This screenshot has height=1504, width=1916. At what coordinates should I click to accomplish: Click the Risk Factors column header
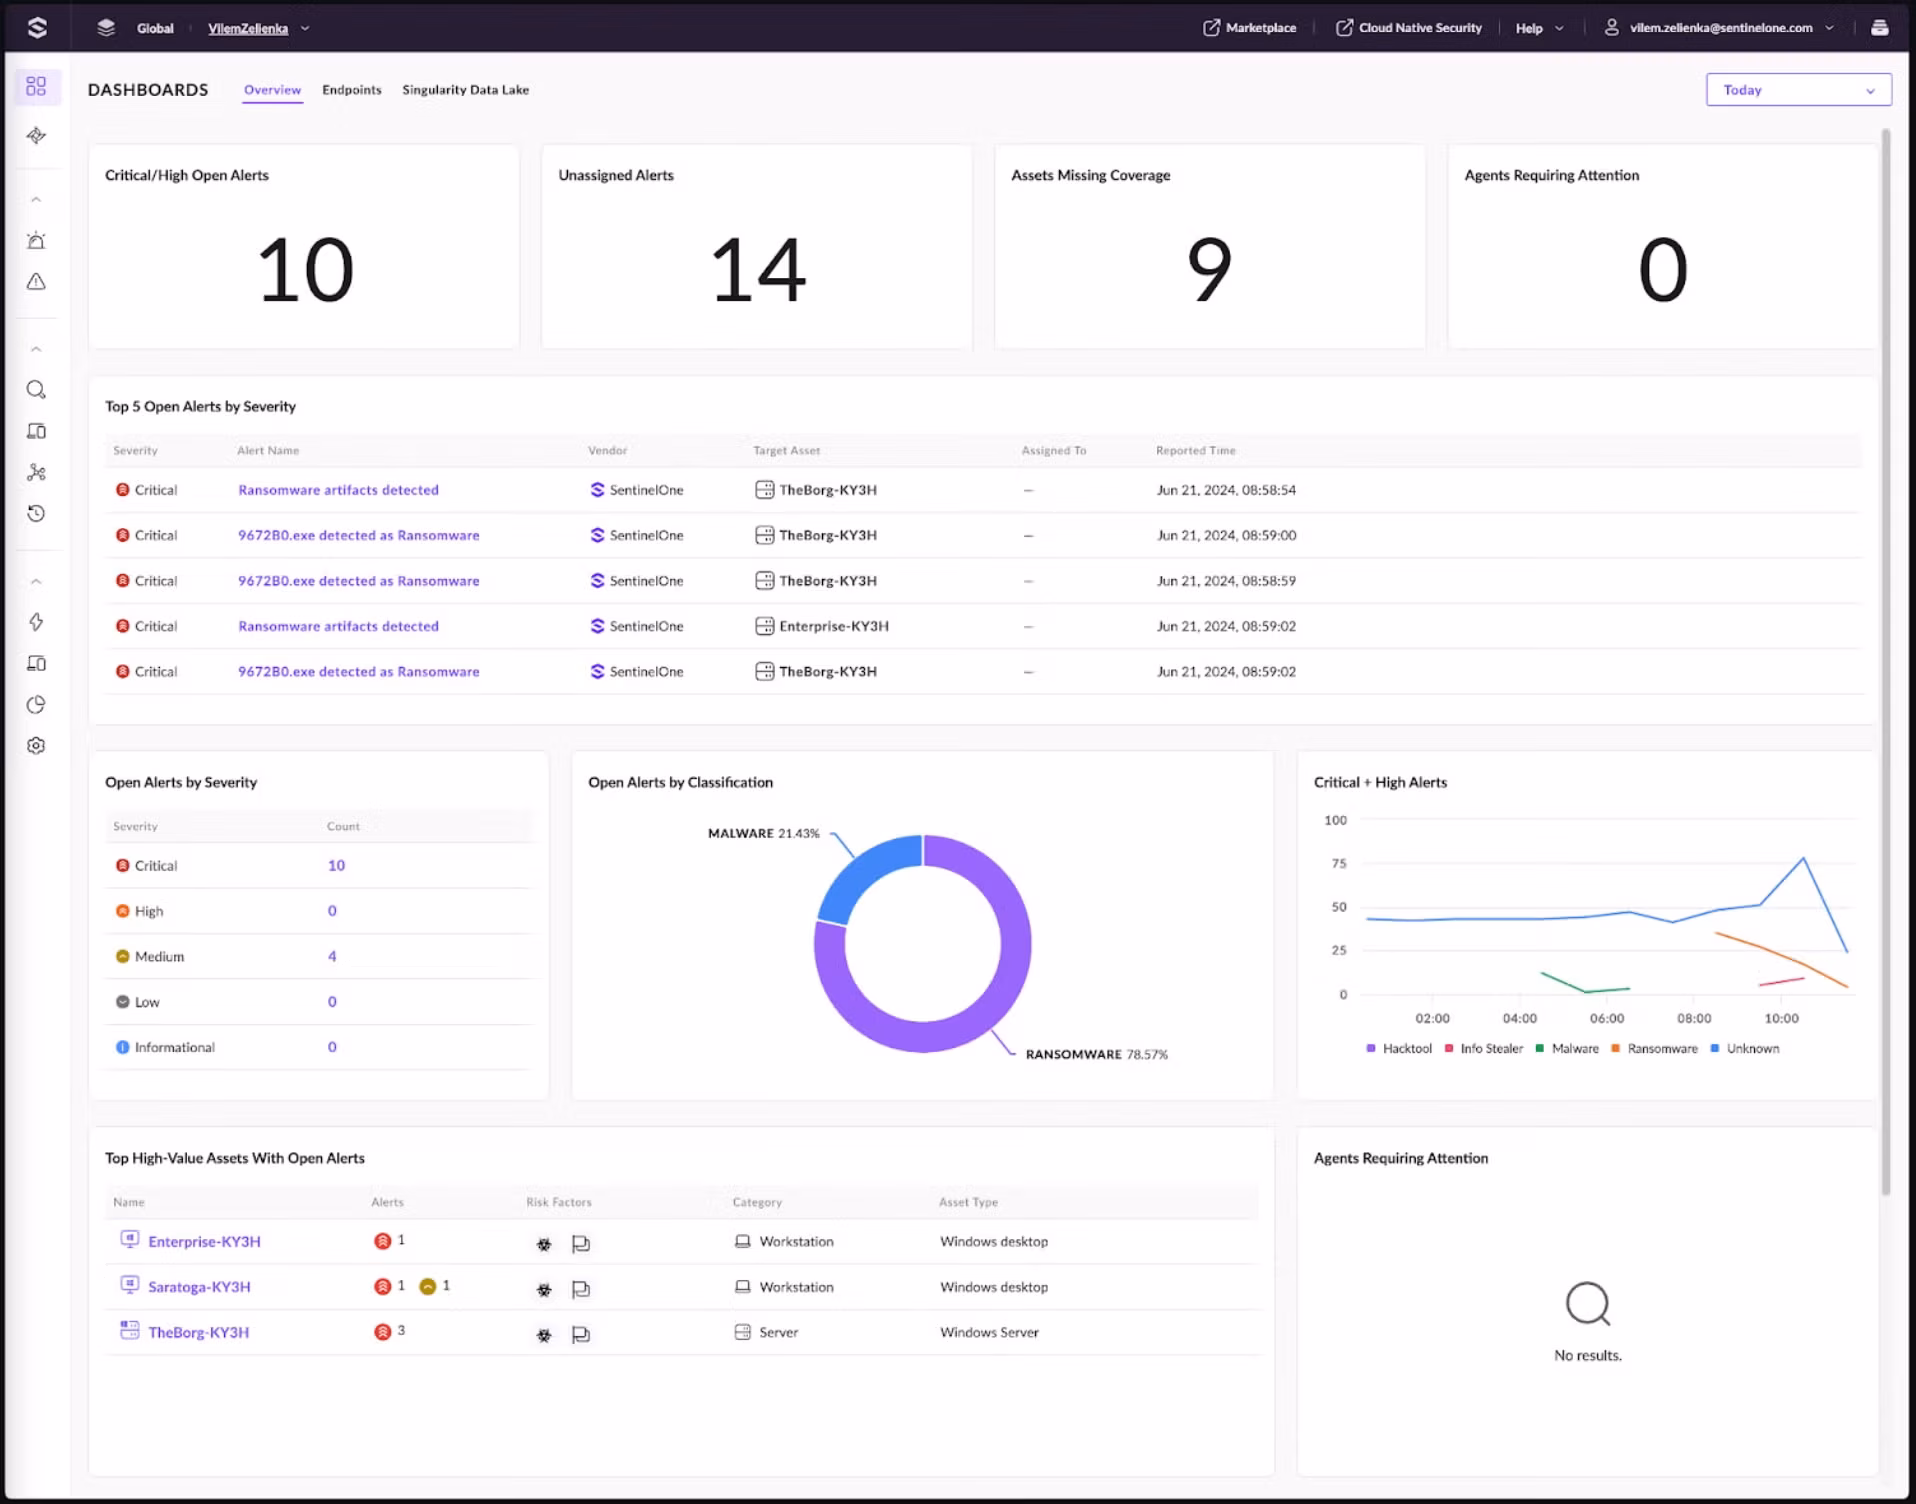coord(558,1202)
